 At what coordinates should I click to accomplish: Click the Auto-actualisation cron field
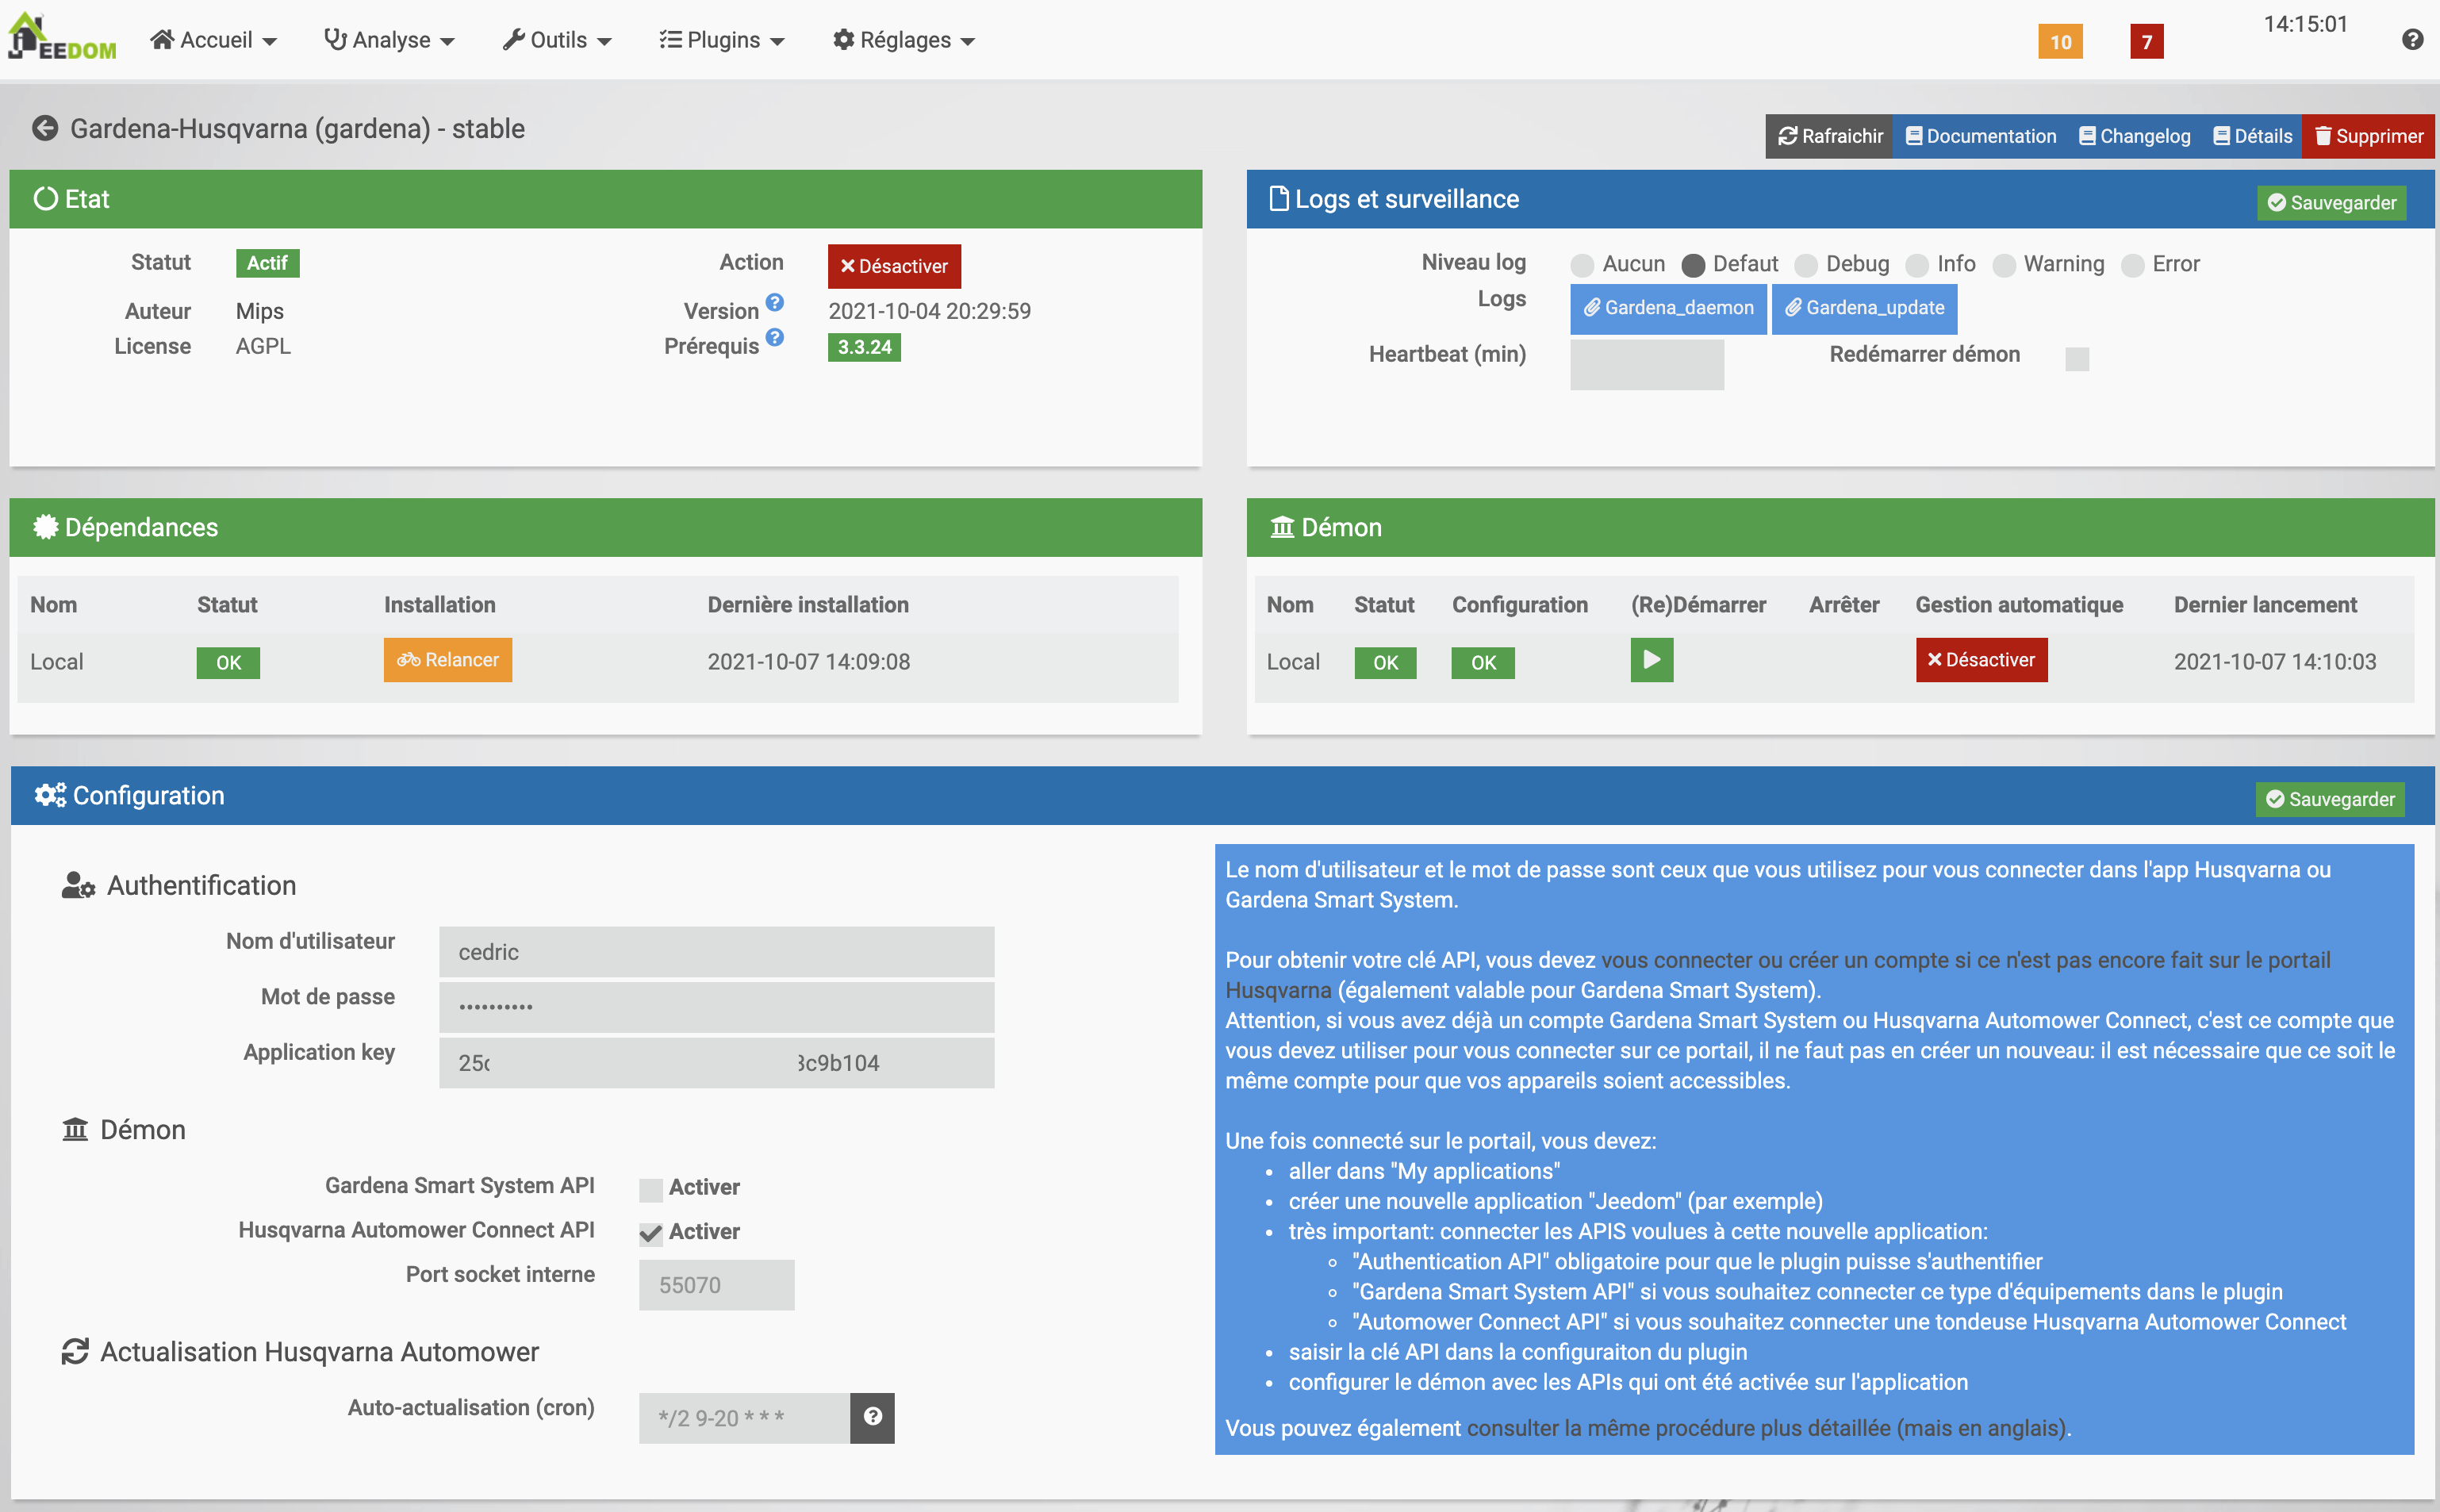tap(745, 1418)
